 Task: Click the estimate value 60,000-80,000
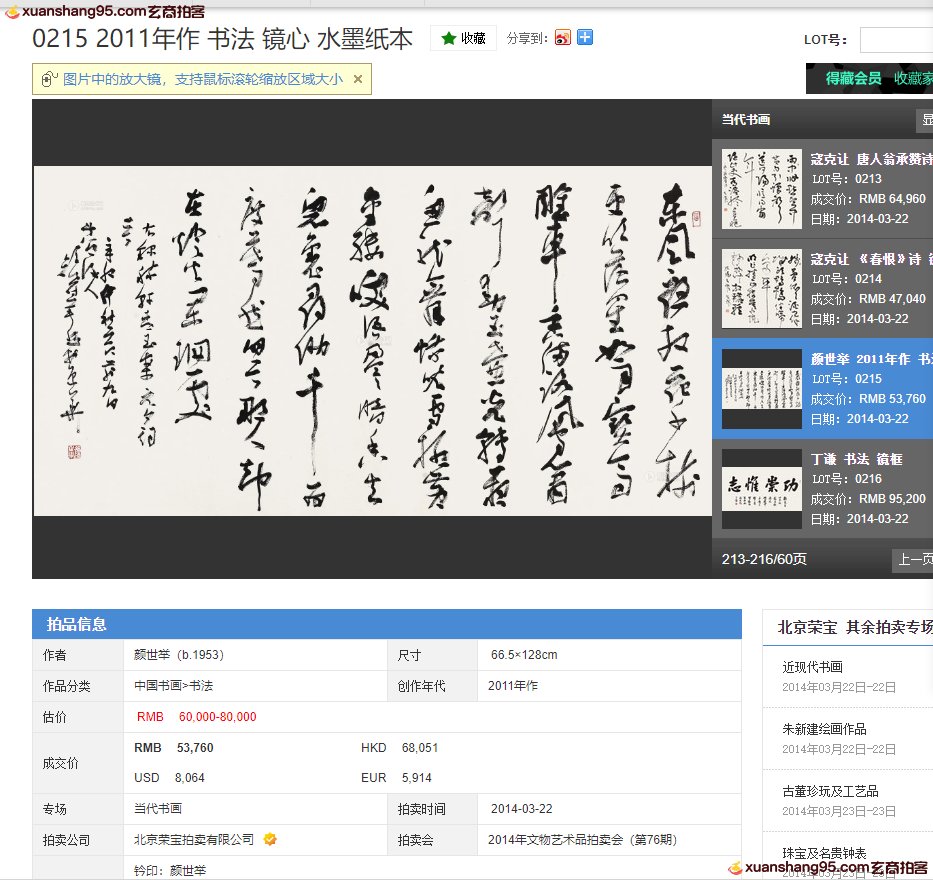pyautogui.click(x=217, y=716)
